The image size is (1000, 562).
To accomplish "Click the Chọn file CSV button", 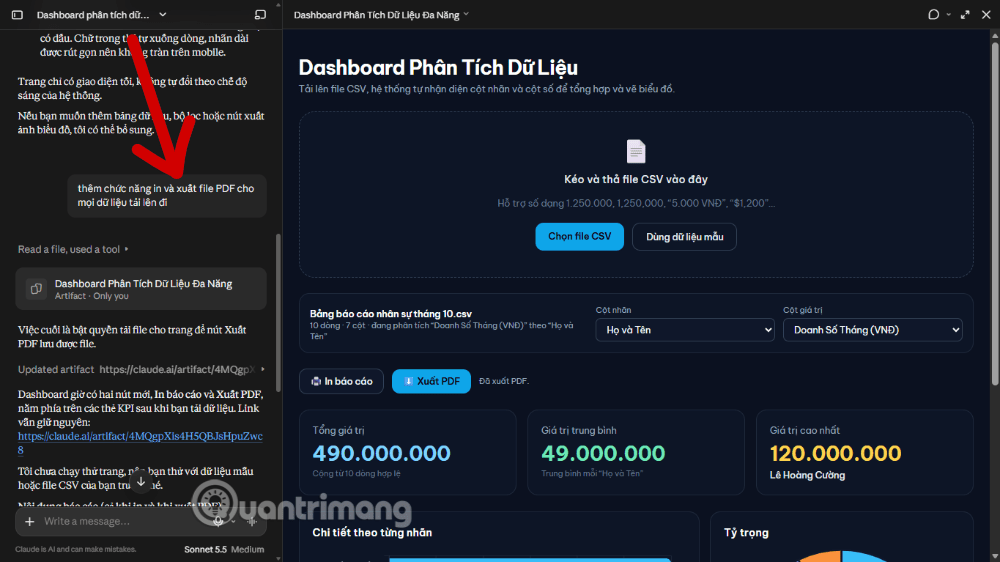I will tap(579, 237).
